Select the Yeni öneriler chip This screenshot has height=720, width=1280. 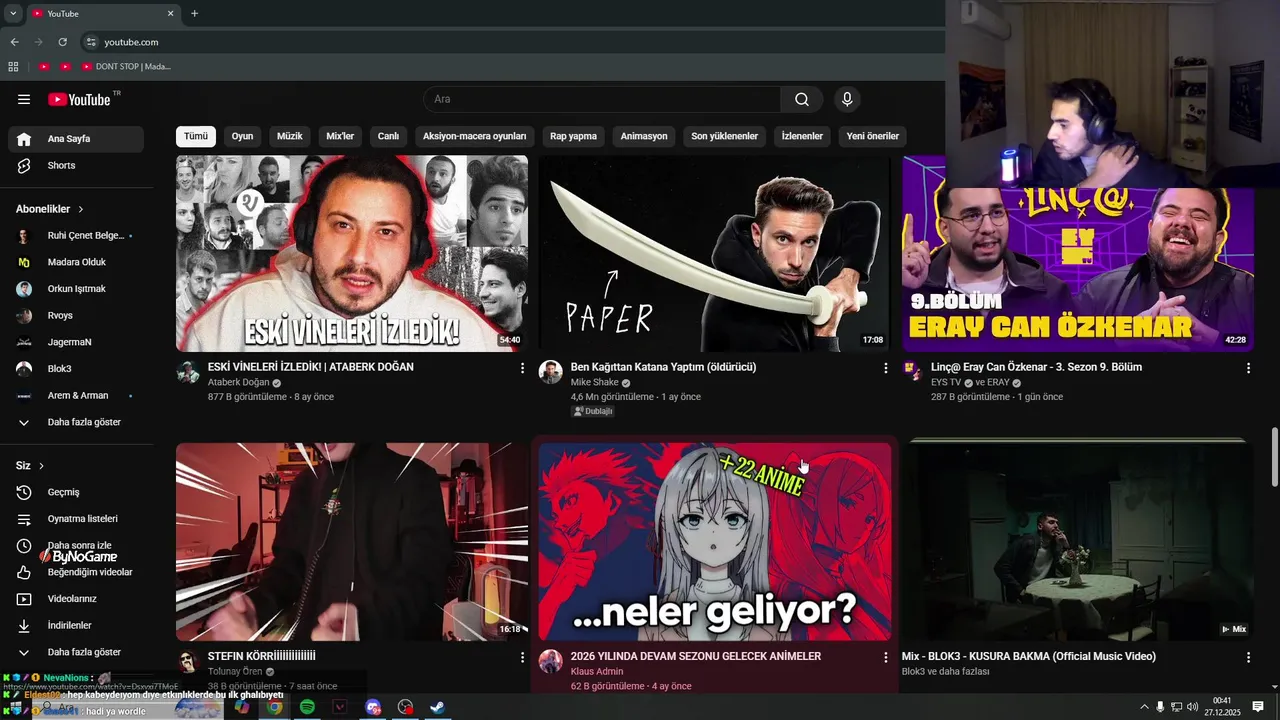coord(873,136)
